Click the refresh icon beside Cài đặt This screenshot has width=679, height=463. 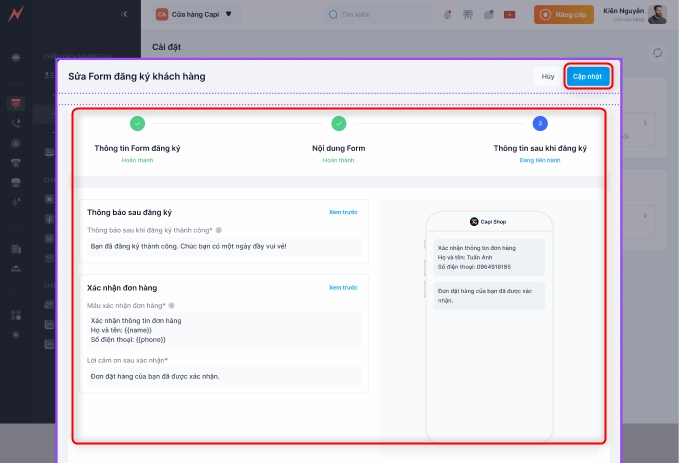click(657, 53)
